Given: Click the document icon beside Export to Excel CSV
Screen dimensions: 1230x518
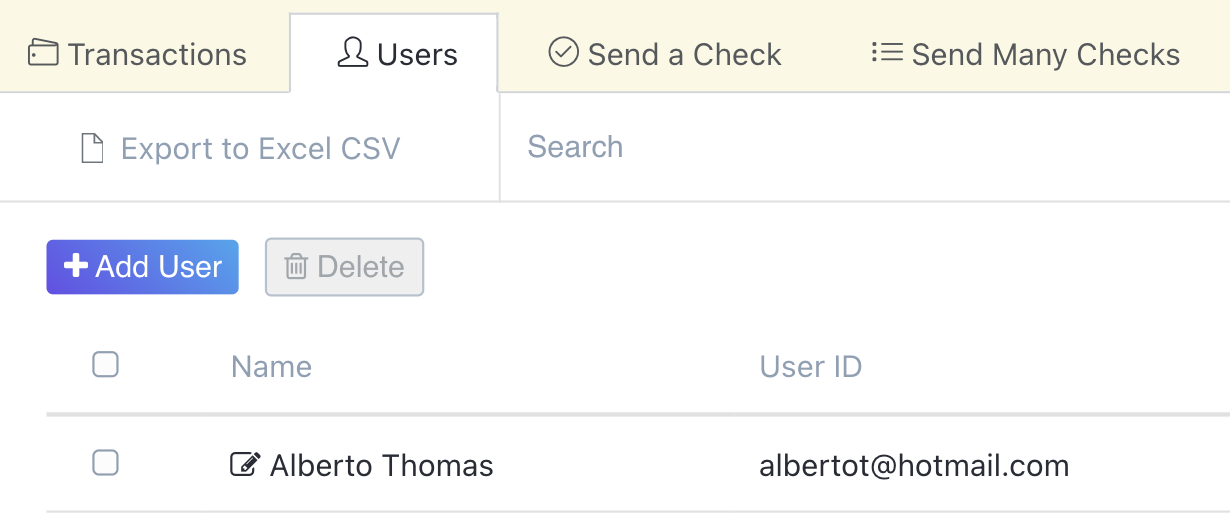Looking at the screenshot, I should pyautogui.click(x=92, y=149).
